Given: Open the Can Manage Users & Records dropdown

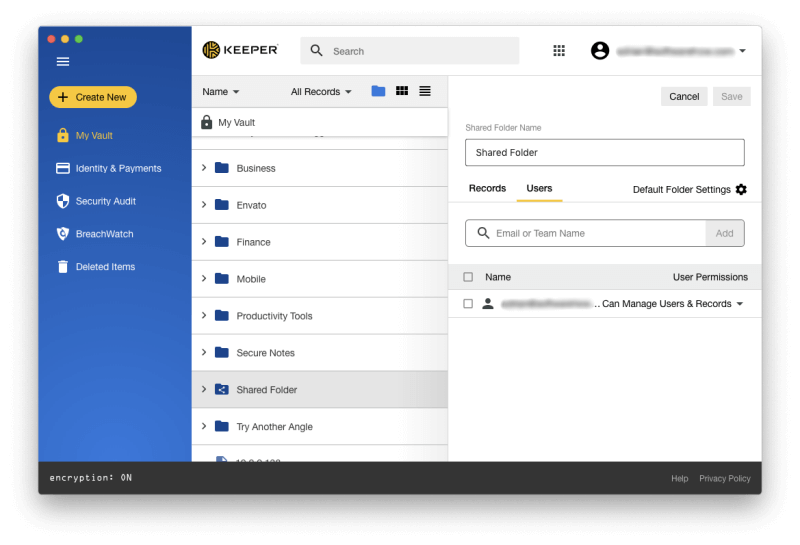Looking at the screenshot, I should point(672,304).
